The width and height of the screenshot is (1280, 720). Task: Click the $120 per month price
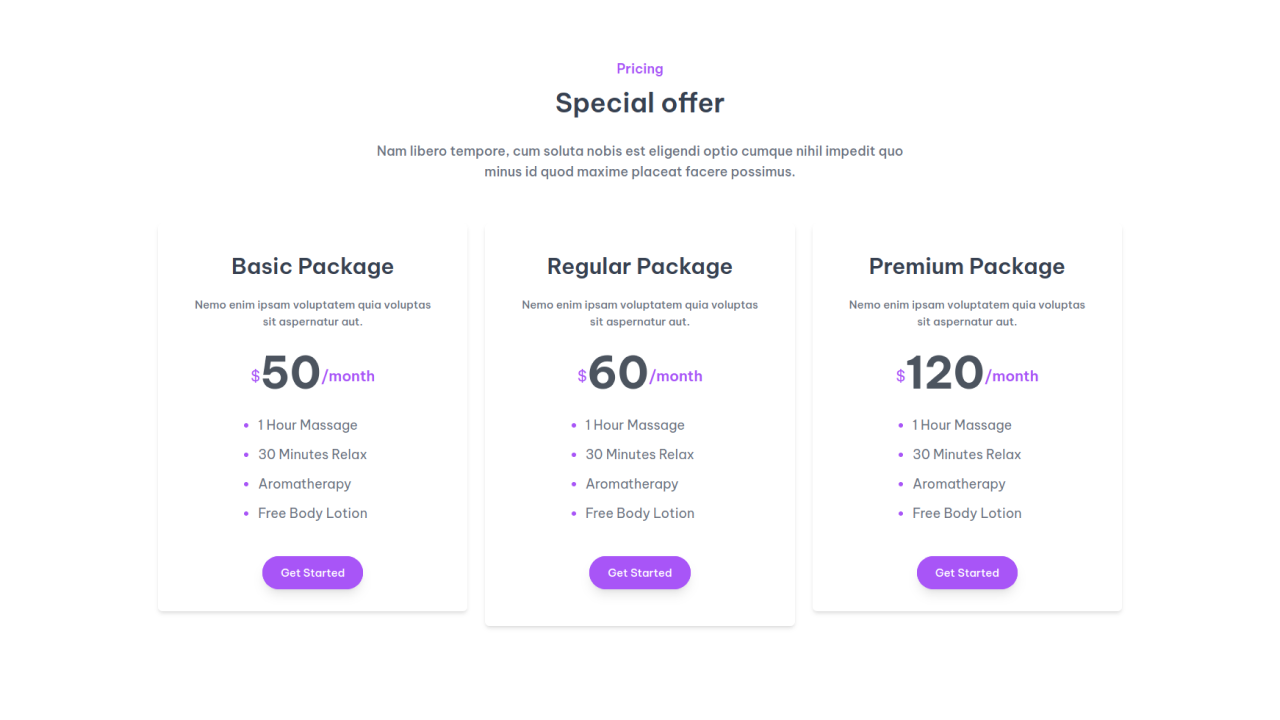coord(967,372)
